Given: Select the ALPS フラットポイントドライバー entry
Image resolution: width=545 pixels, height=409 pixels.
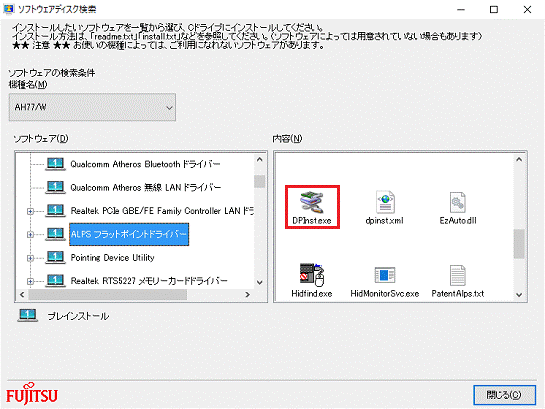Looking at the screenshot, I should coord(129,234).
